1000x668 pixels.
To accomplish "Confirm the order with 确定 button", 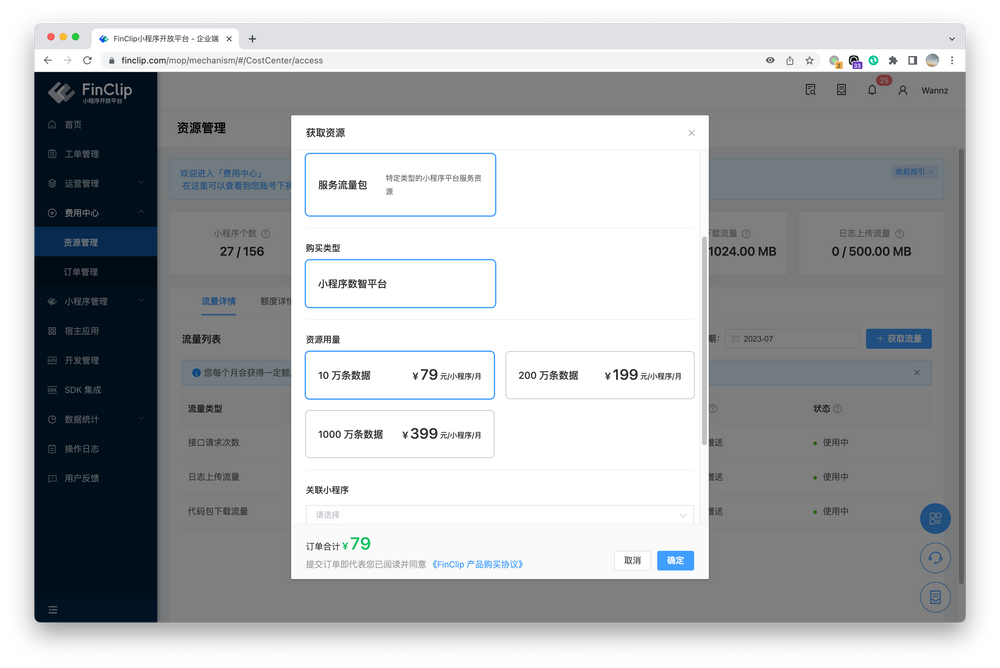I will (x=675, y=560).
